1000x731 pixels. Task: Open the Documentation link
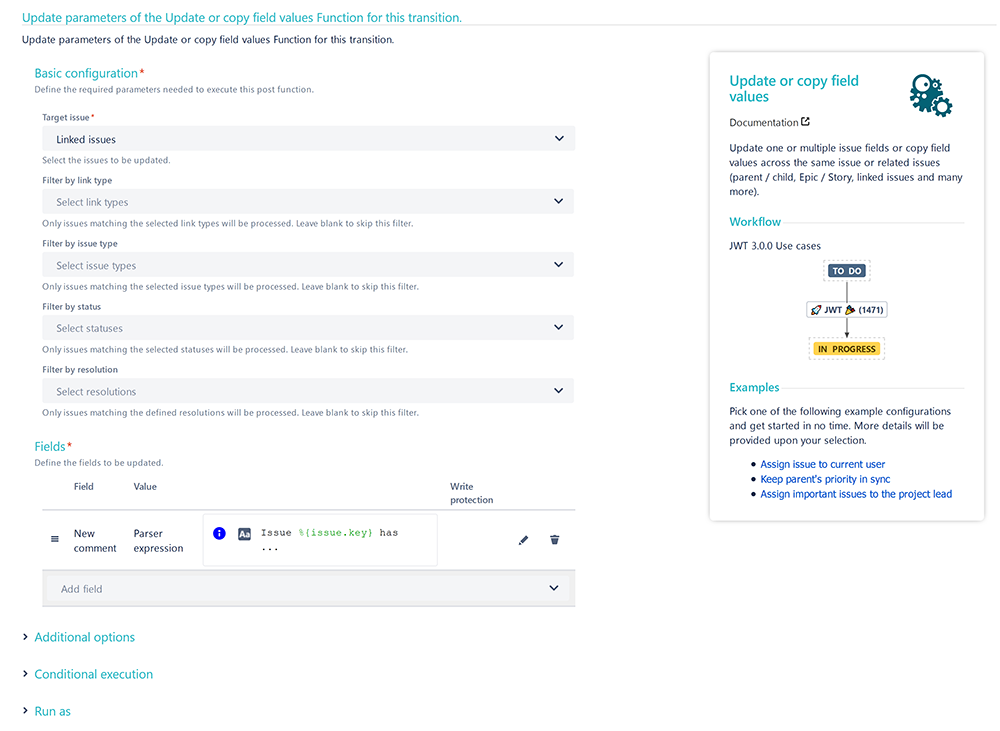click(x=764, y=122)
